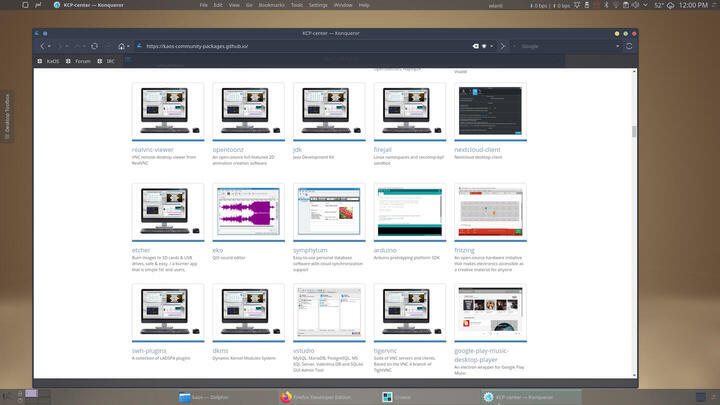720x405 pixels.
Task: Open the symphytum package link
Action: click(x=310, y=250)
